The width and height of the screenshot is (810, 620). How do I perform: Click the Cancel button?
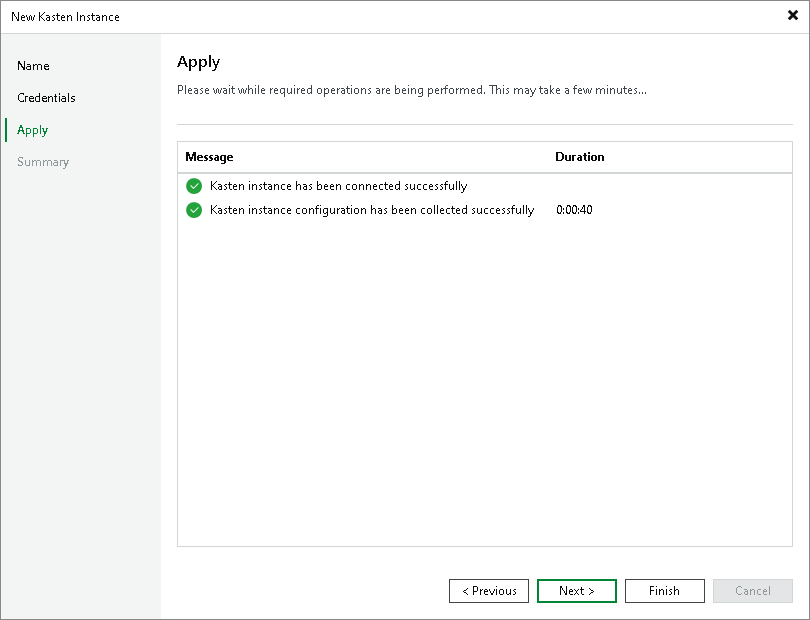[753, 591]
